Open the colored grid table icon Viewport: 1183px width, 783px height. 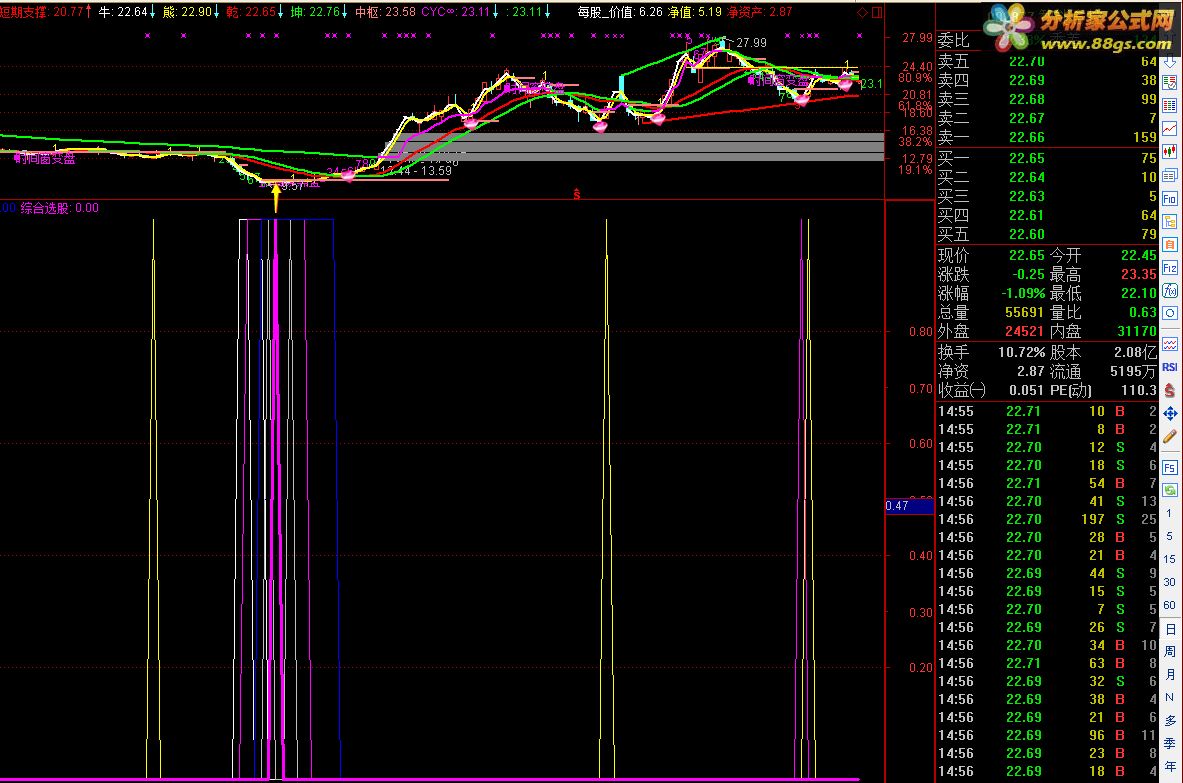1169,105
